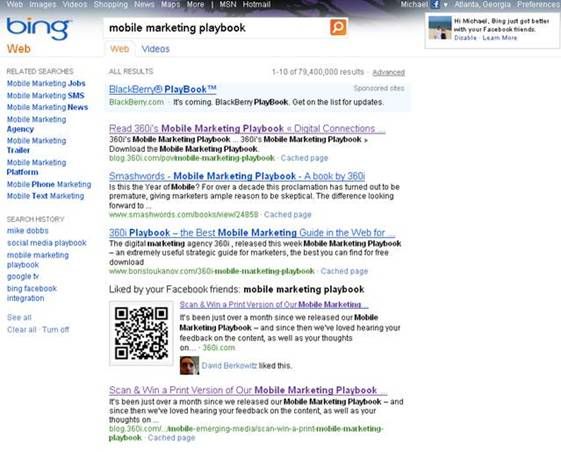Viewport: 561px width, 452px height.
Task: Select related search Mobile Marketing News
Action: [47, 107]
